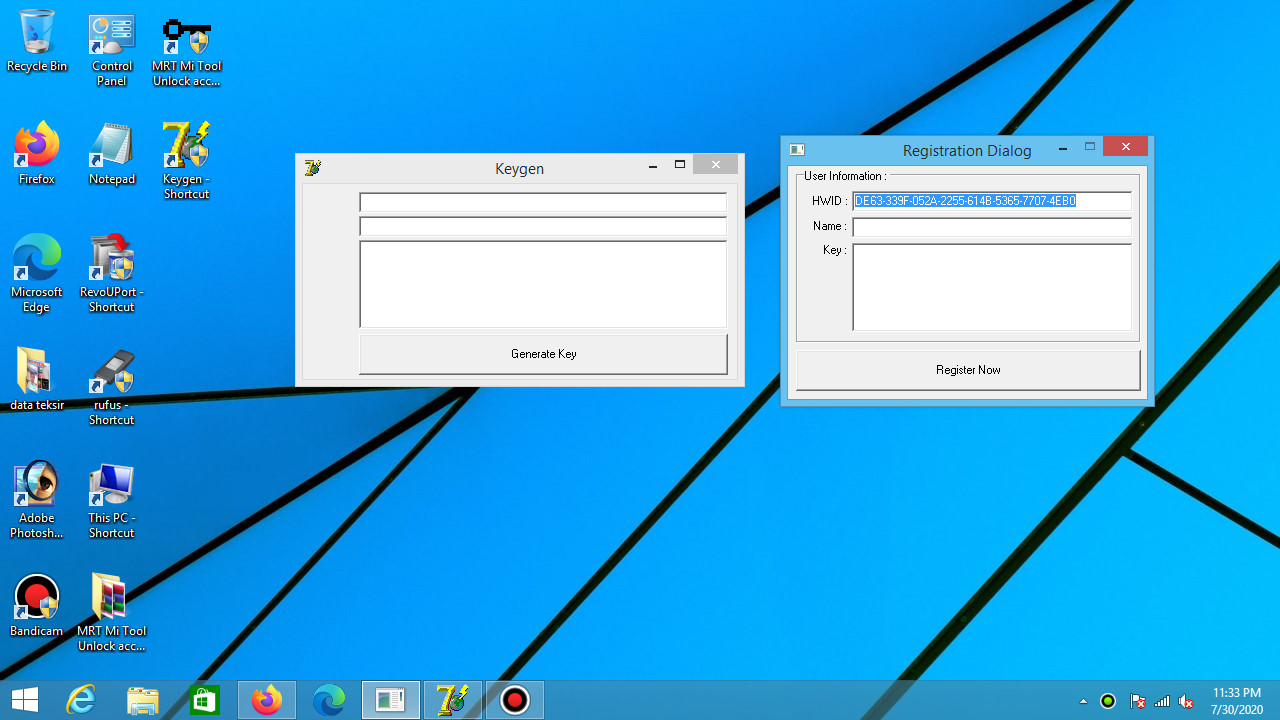Screen dimensions: 1280x720
Task: Select the Keygen - Shortcut desktop icon
Action: click(186, 162)
